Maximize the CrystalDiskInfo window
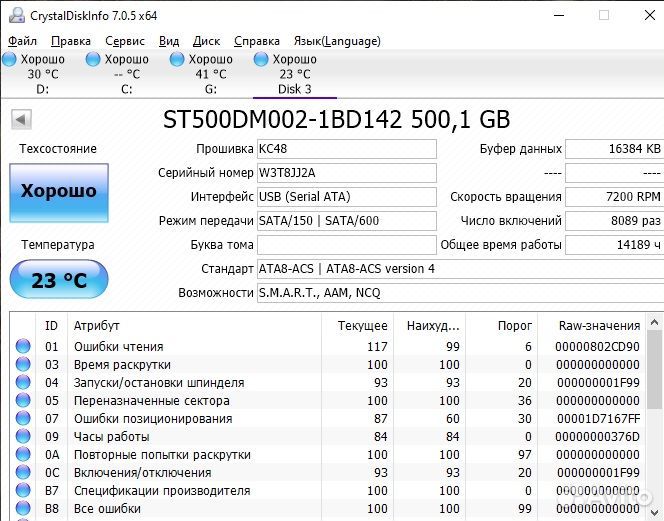 pyautogui.click(x=604, y=16)
